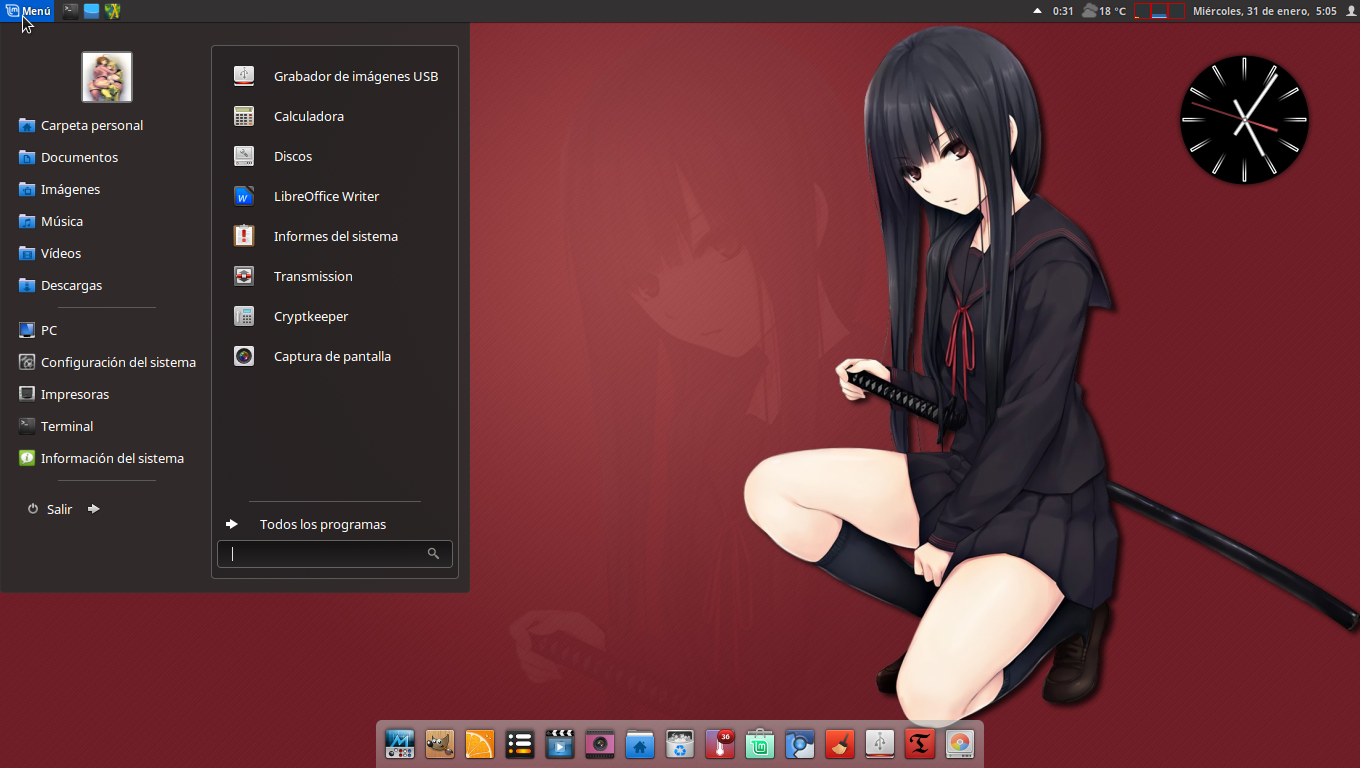Focus the menu search field
1360x768 pixels.
coord(334,553)
